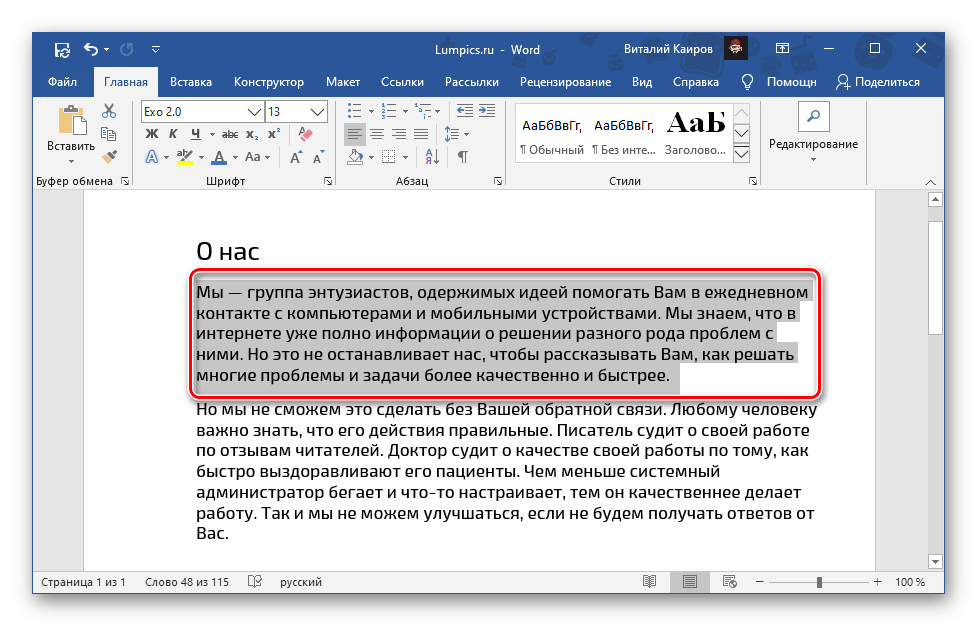
Task: Toggle italic К formatting
Action: coord(174,134)
